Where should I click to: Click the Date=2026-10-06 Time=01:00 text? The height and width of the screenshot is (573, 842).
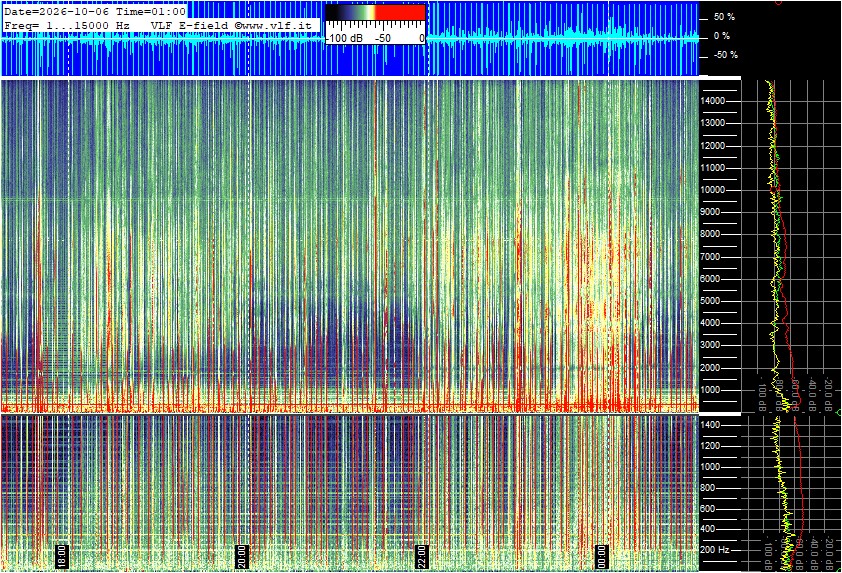[95, 11]
